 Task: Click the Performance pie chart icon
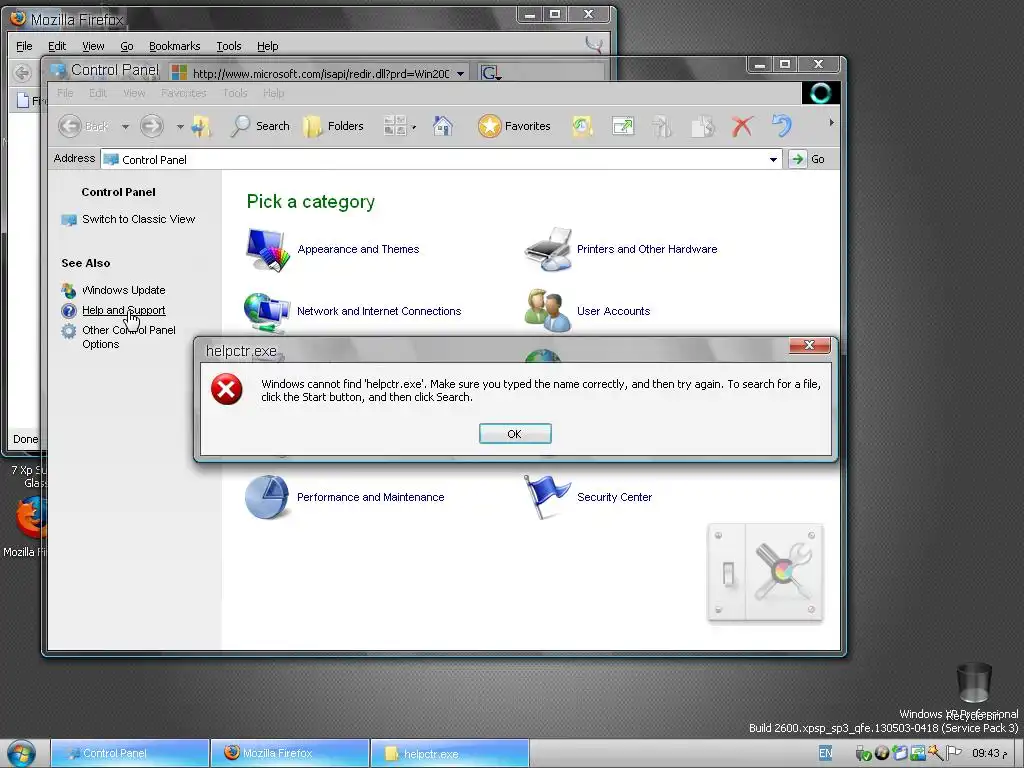(267, 497)
